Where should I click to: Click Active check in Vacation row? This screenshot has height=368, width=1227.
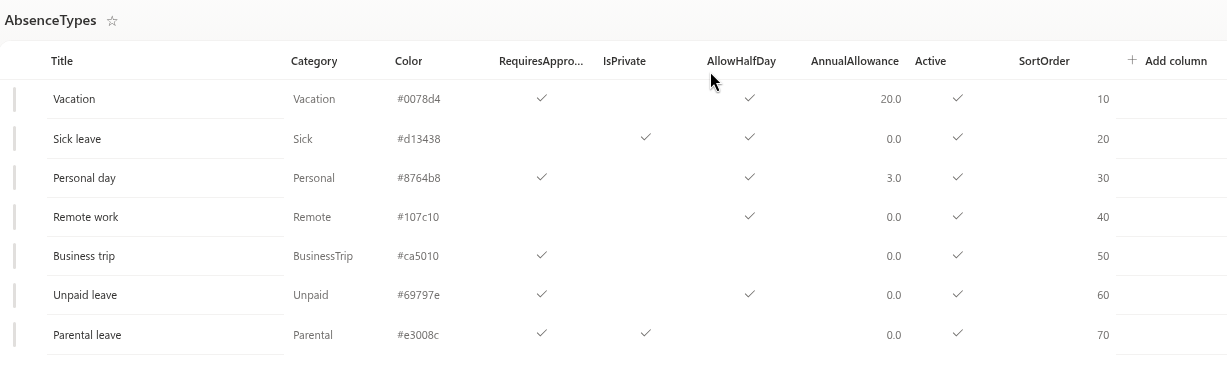tap(958, 98)
